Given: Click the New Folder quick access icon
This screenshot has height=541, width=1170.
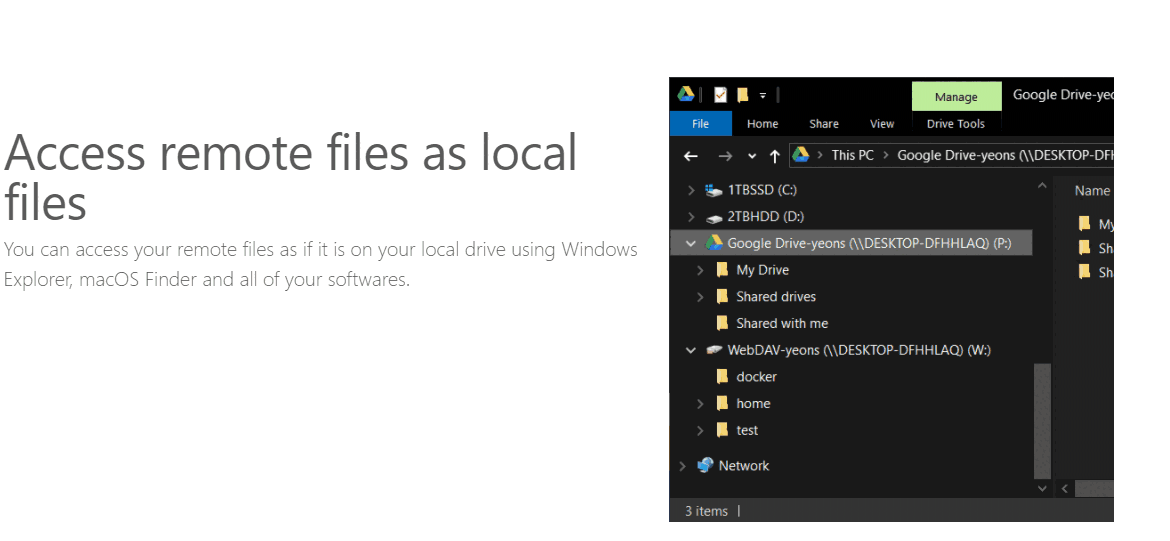Looking at the screenshot, I should [x=742, y=95].
